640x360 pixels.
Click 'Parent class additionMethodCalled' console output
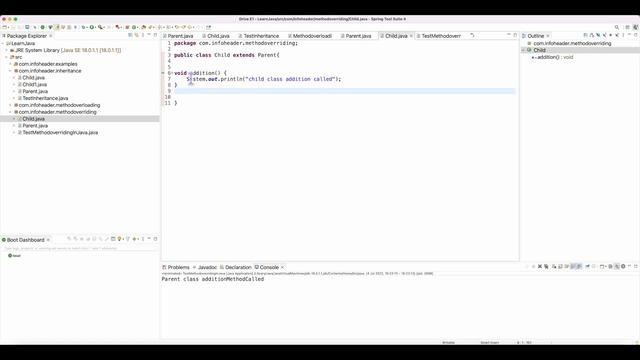point(213,279)
